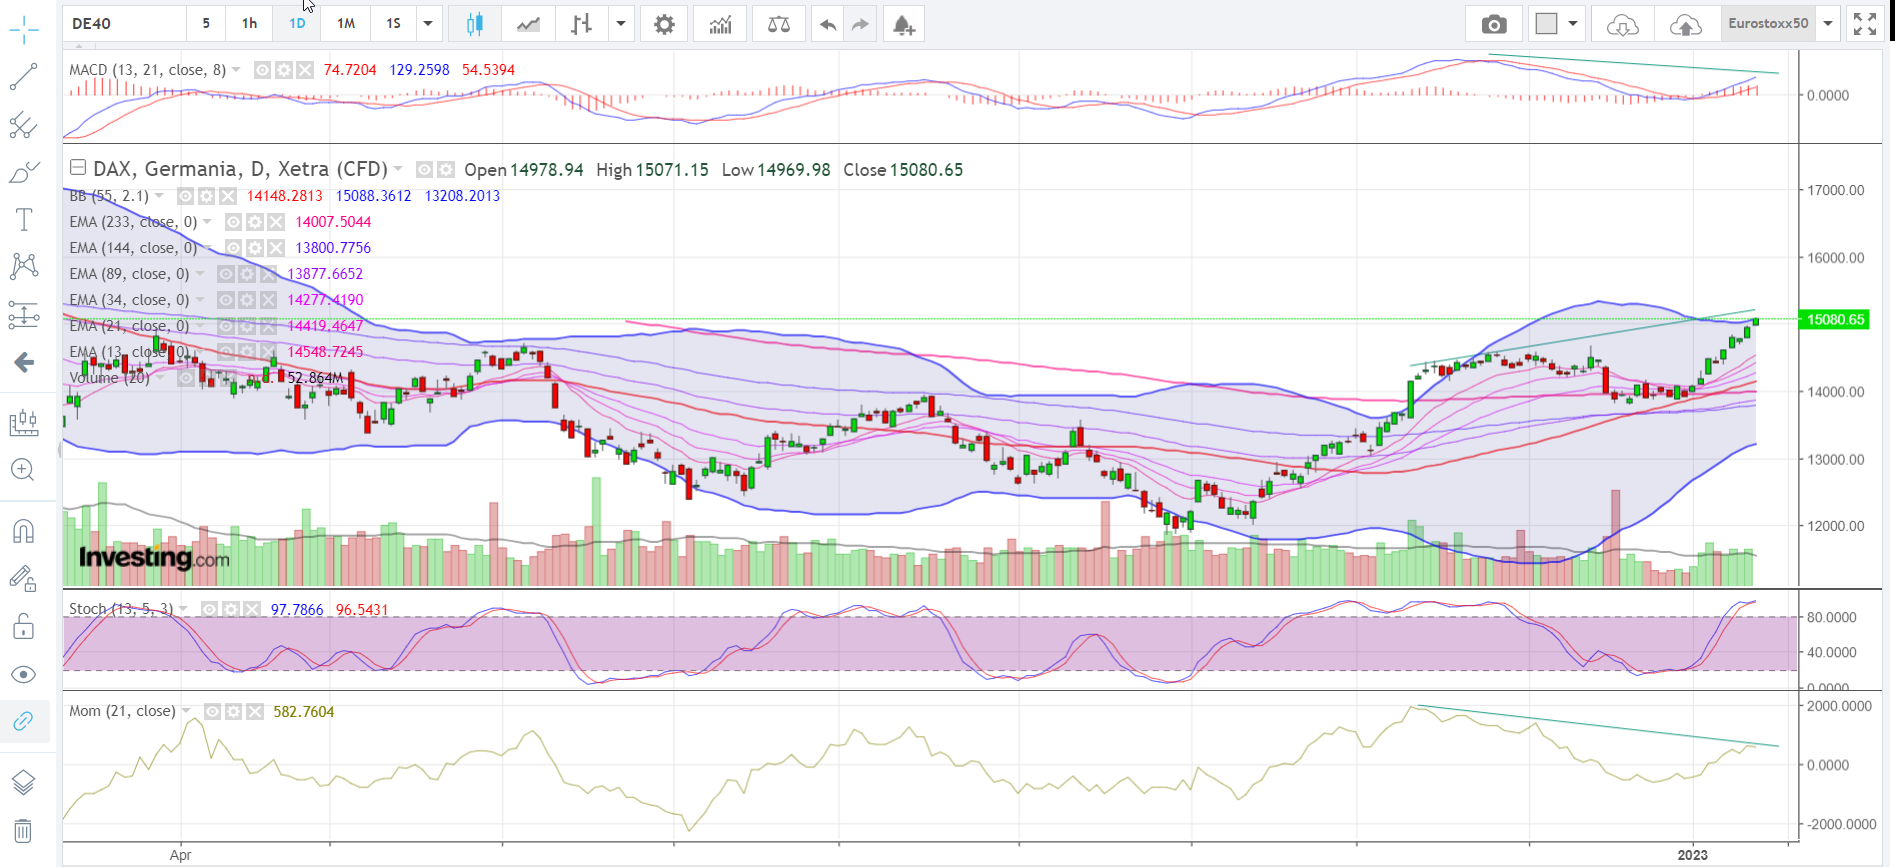Save chart layout to cloud
Viewport: 1895px width, 867px height.
coord(1686,24)
